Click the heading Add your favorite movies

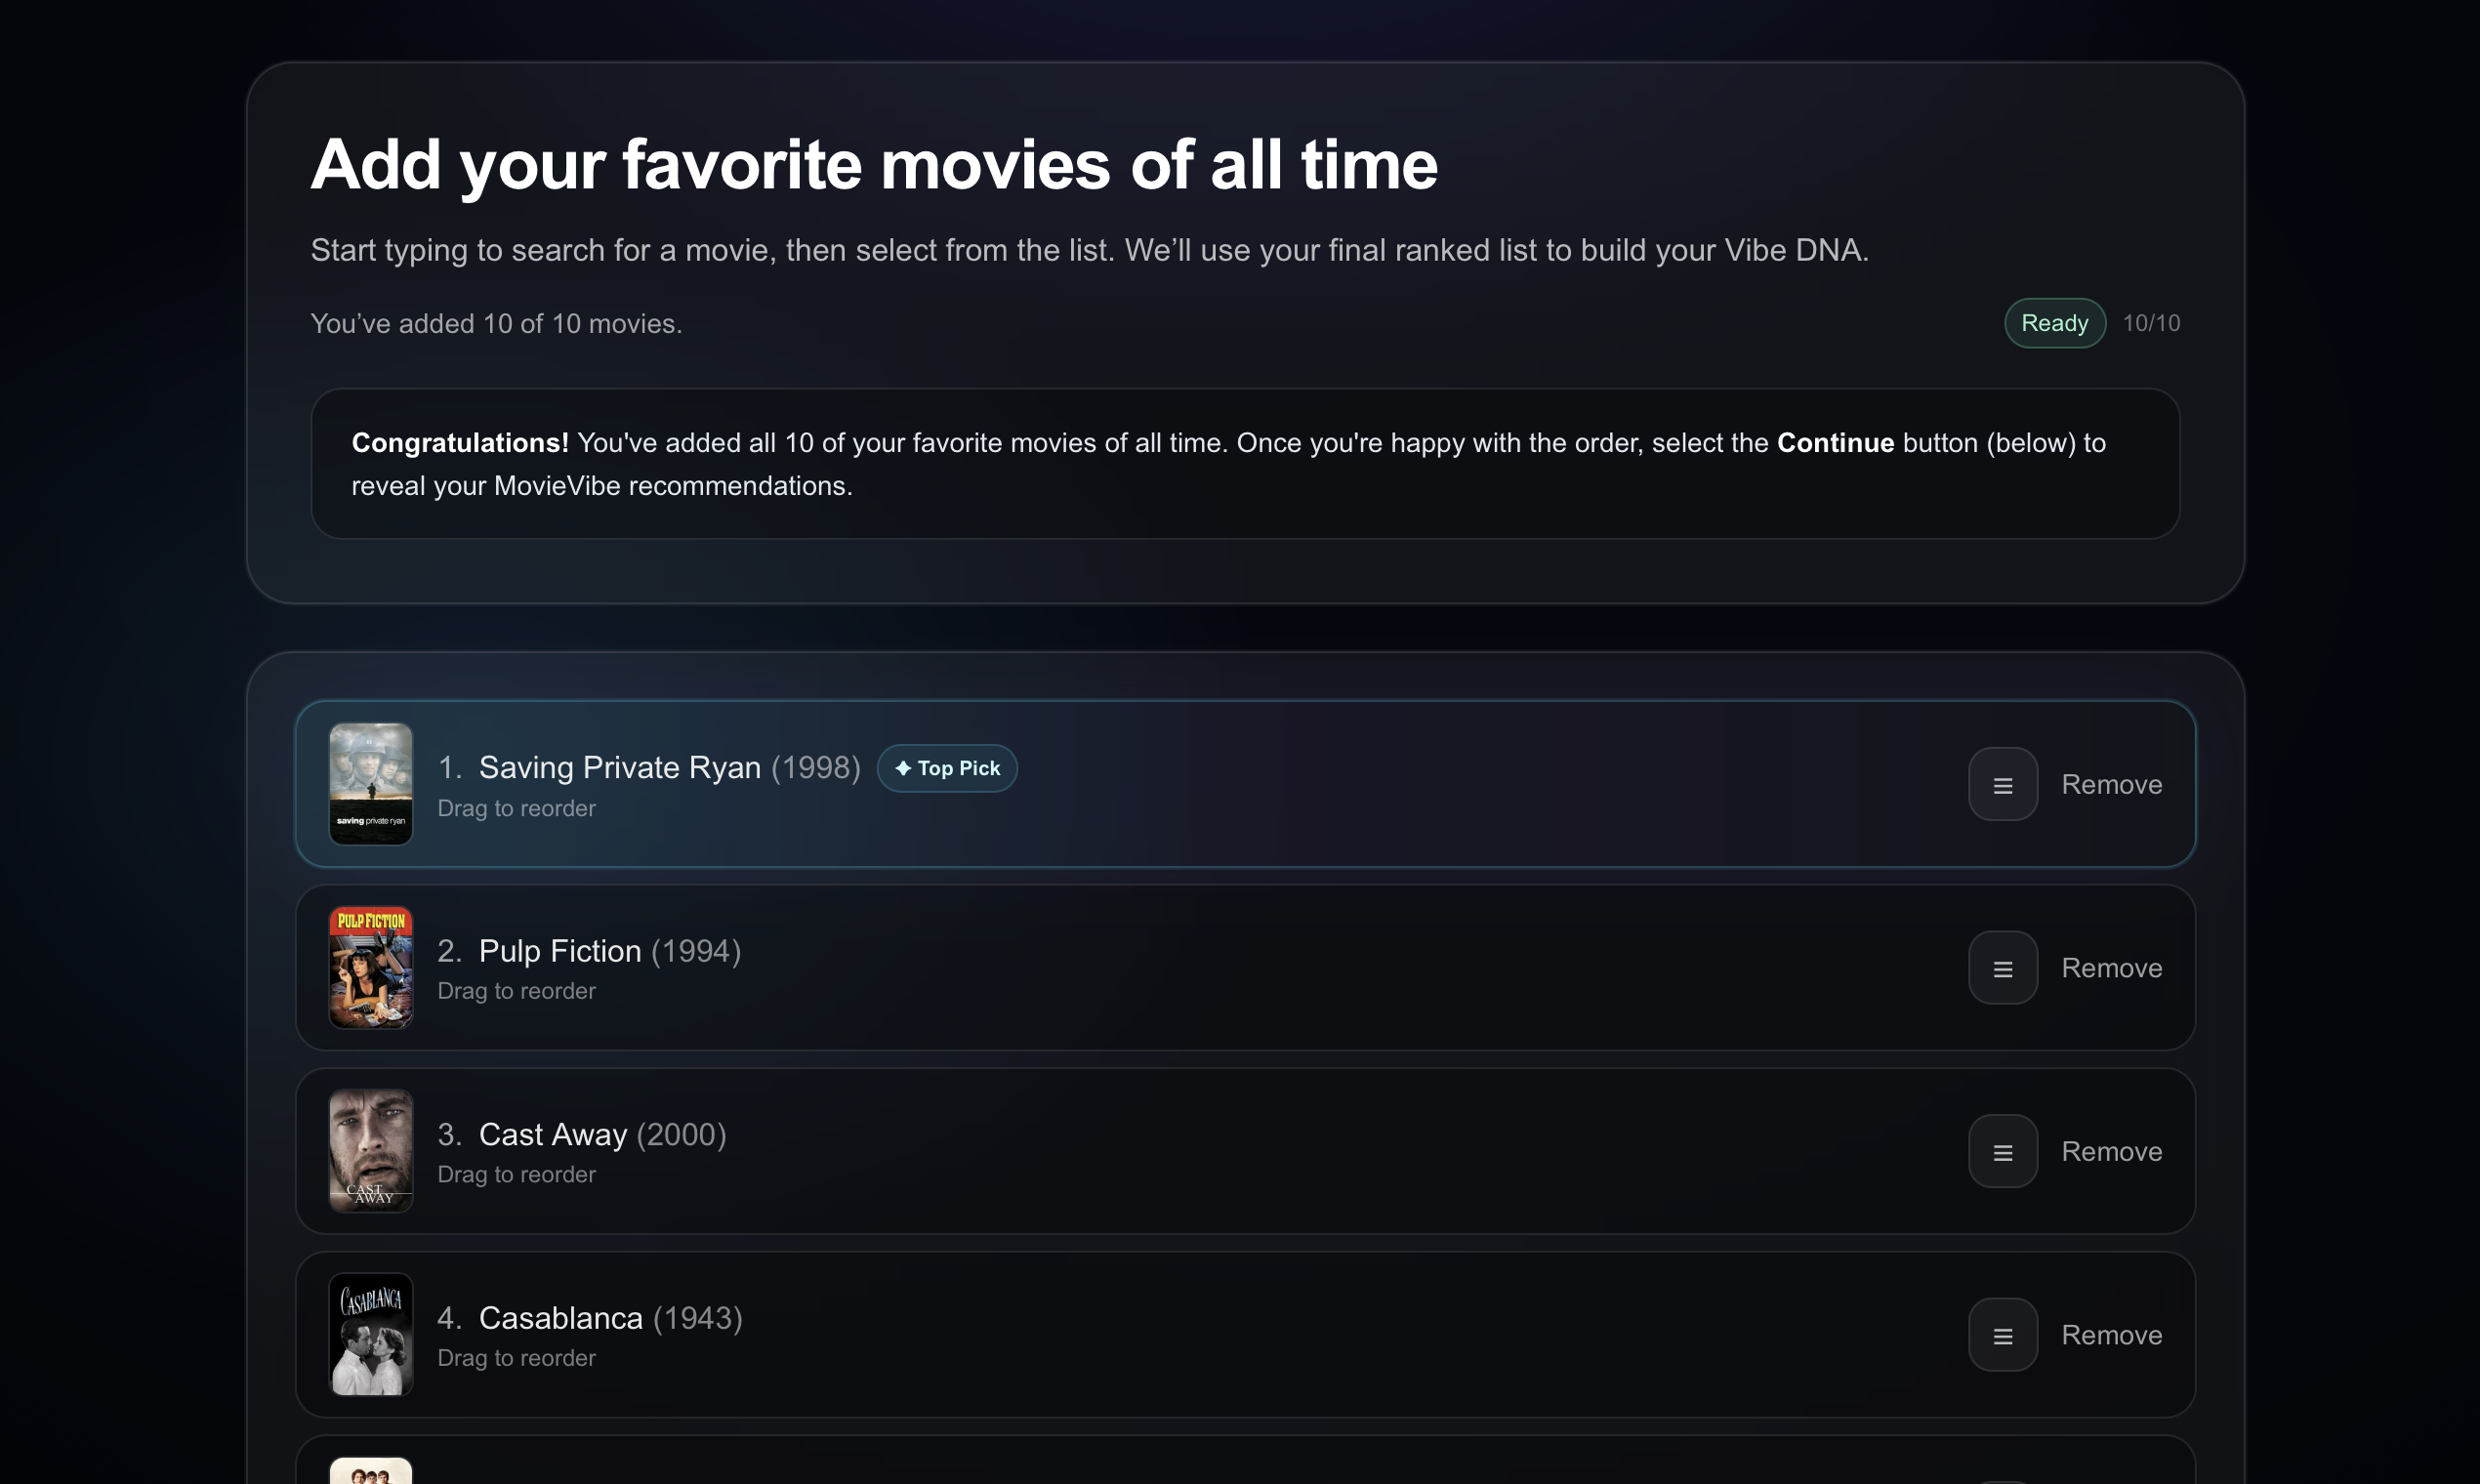click(x=874, y=163)
